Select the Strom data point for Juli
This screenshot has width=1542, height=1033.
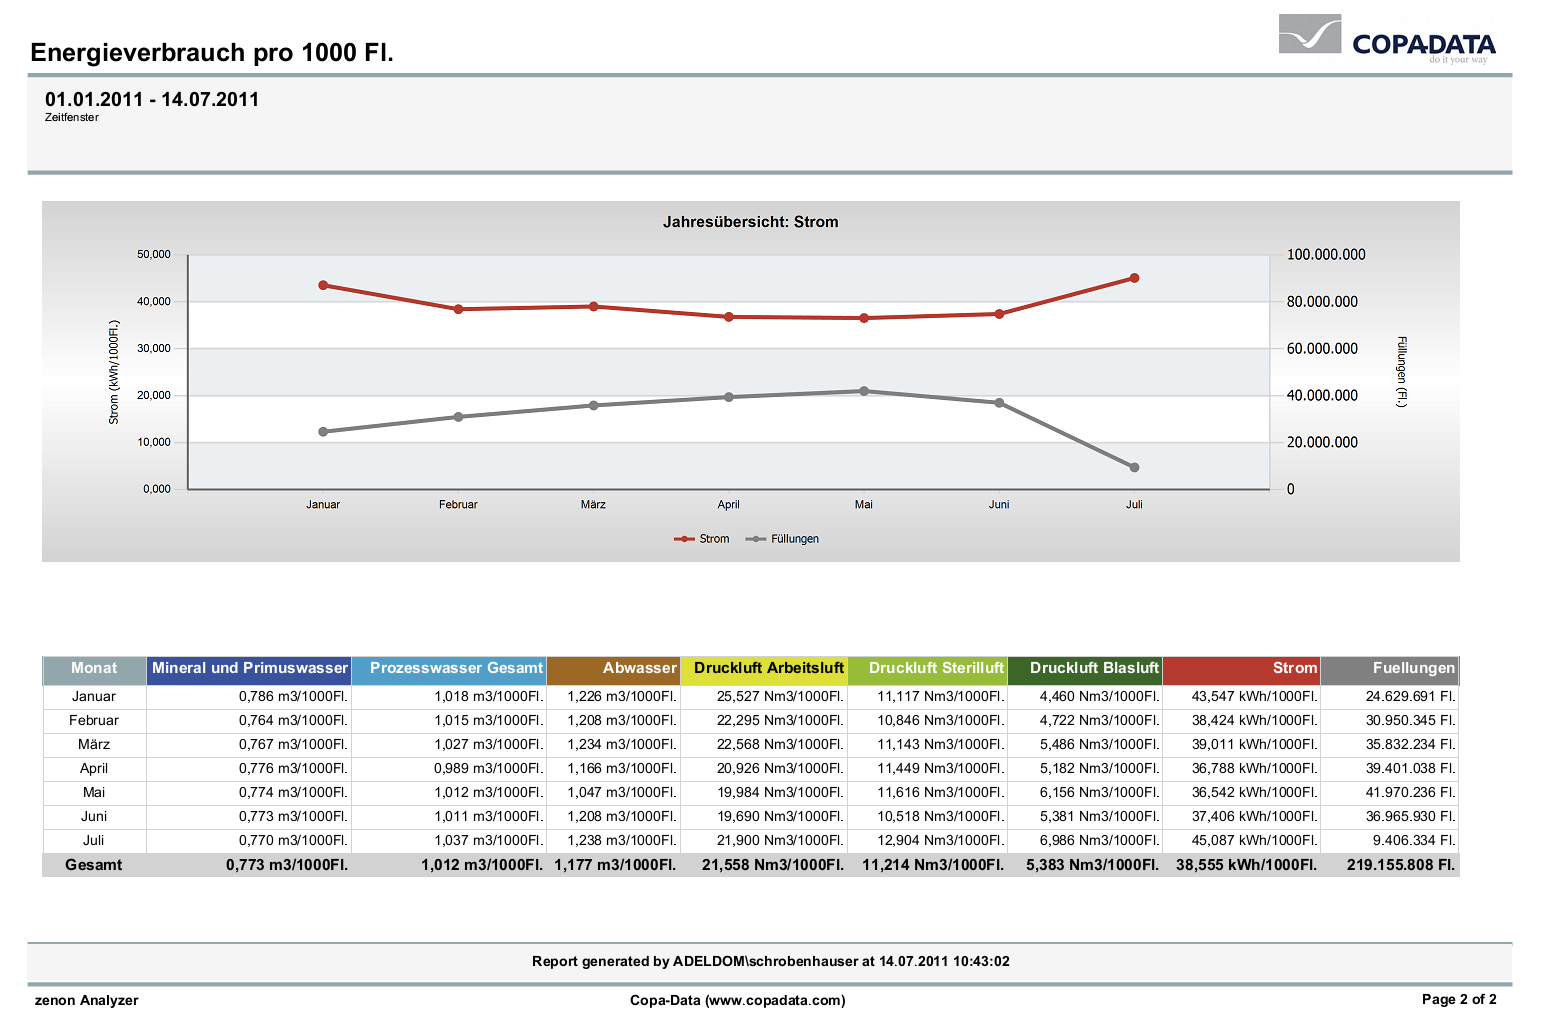tap(1134, 278)
